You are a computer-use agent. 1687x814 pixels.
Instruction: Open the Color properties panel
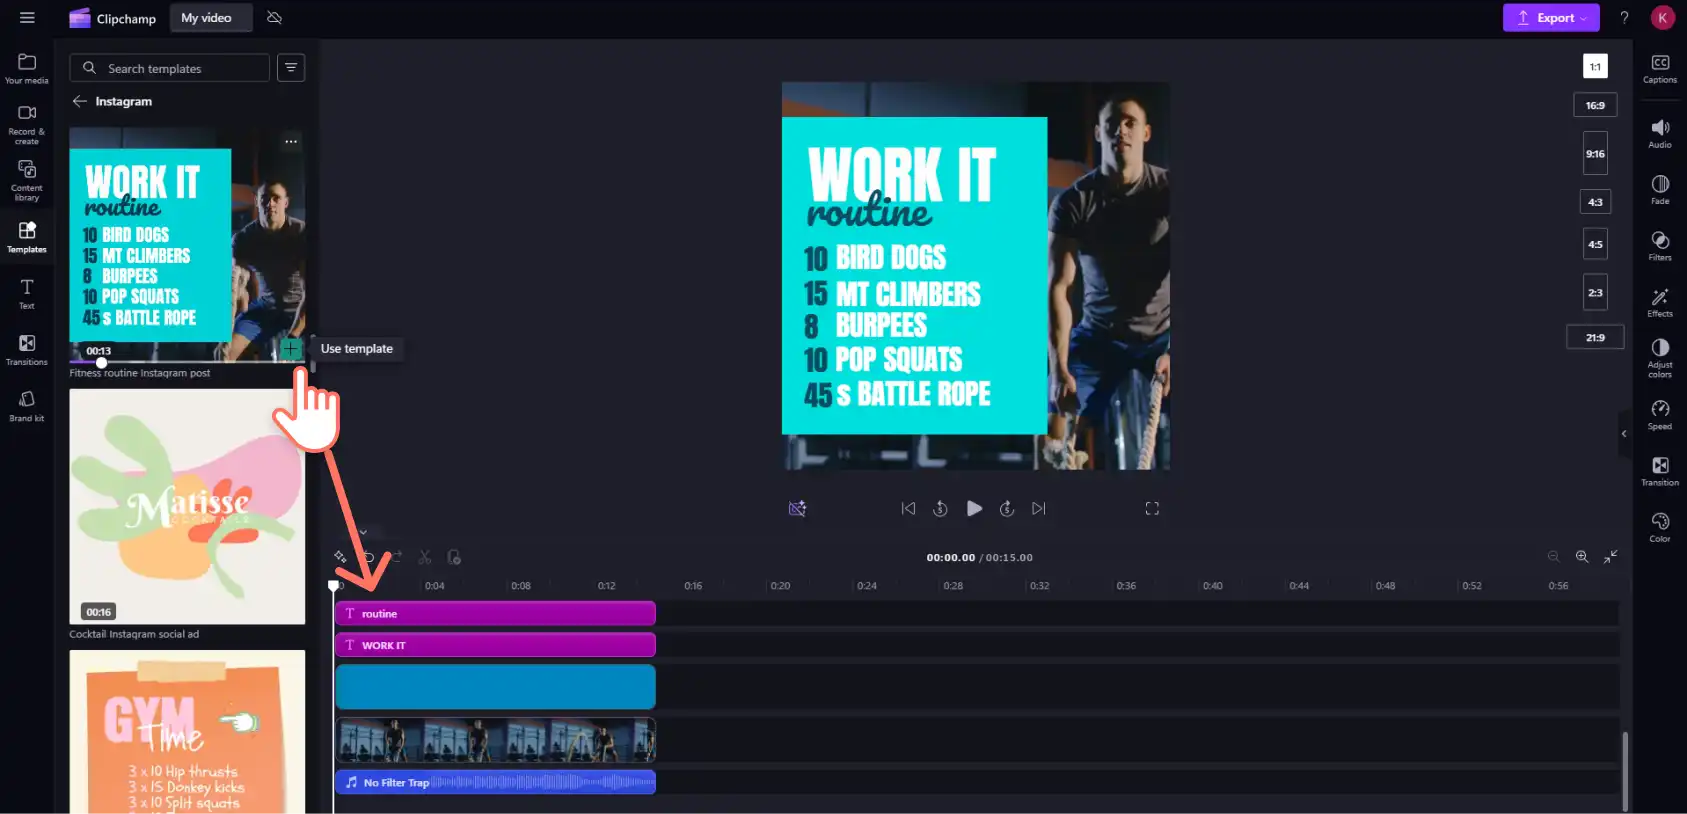click(x=1660, y=527)
